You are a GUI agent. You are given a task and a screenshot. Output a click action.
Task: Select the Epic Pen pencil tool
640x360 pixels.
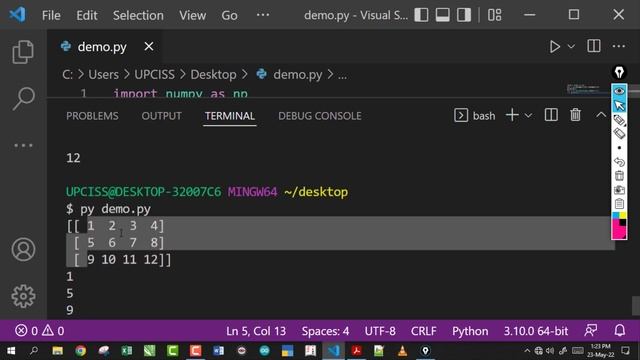[x=619, y=120]
